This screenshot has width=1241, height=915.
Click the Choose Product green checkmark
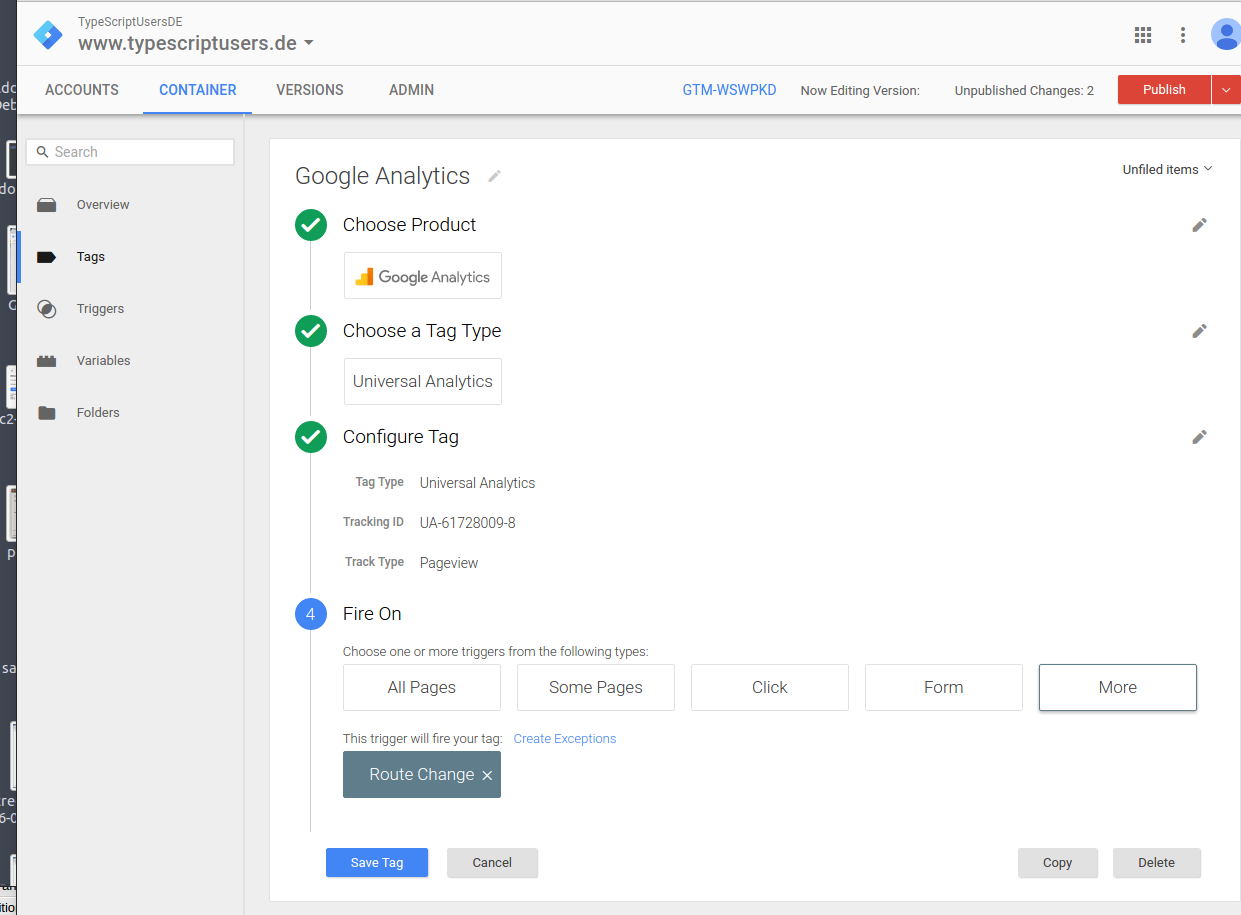pos(311,225)
